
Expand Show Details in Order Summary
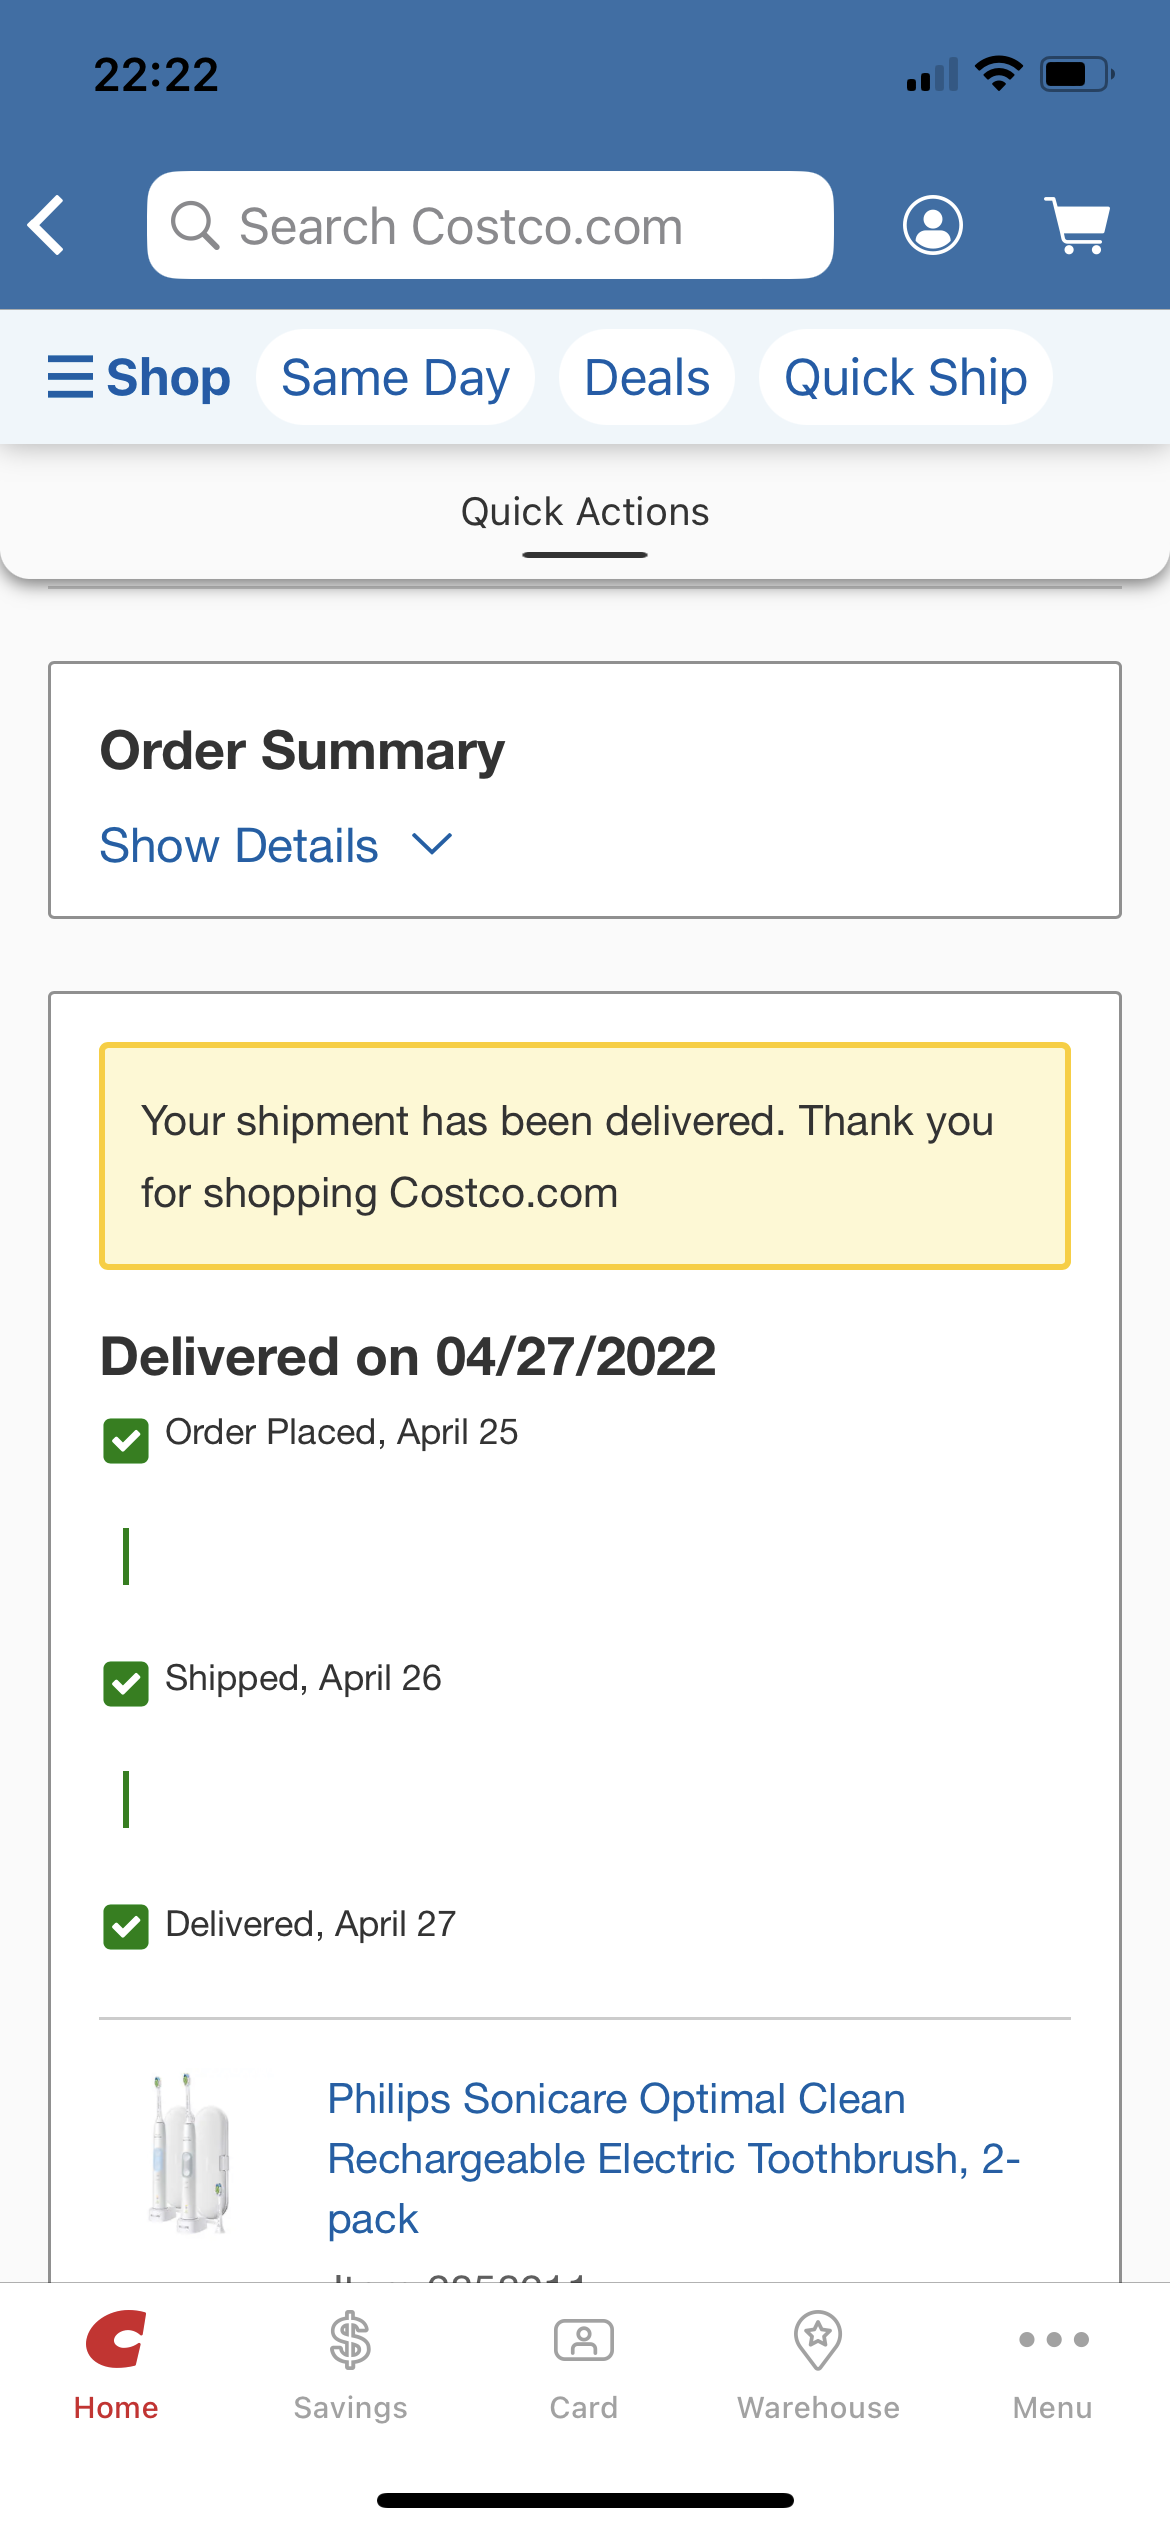[240, 846]
